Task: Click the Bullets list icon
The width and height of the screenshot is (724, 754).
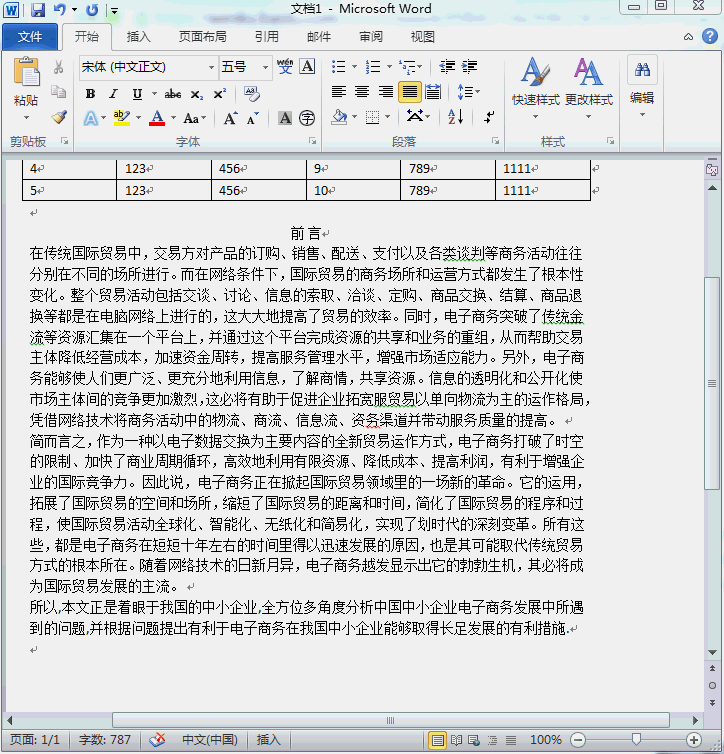Action: click(338, 67)
